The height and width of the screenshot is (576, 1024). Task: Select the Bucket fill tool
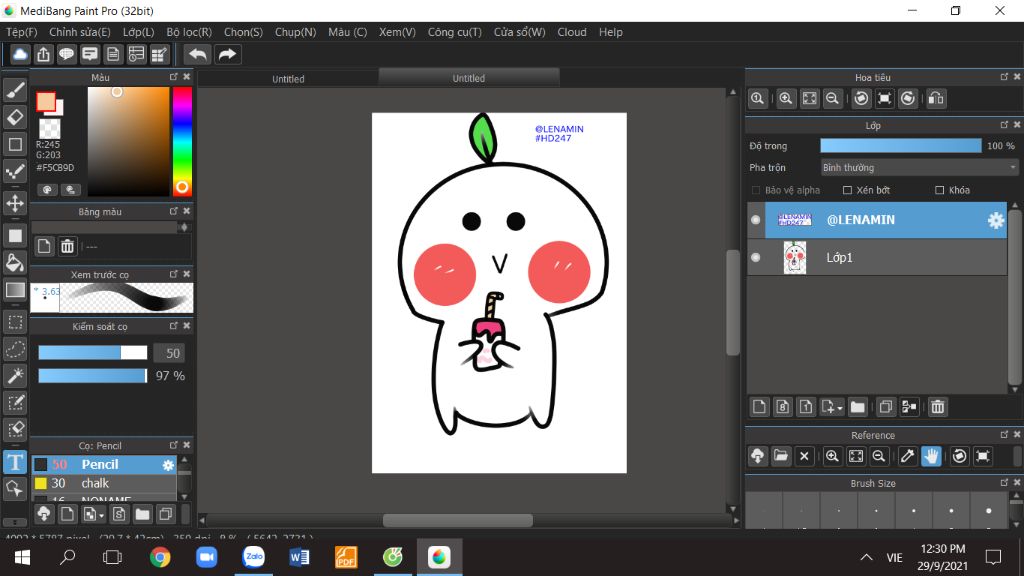pos(15,263)
